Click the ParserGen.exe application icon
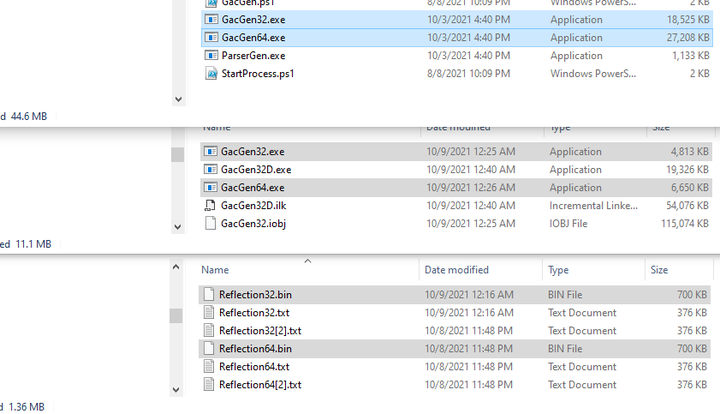 211,55
